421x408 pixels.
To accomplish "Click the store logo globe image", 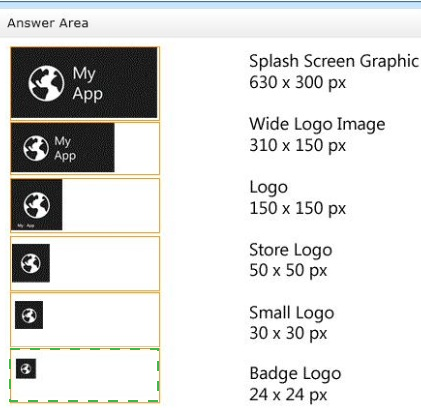I will [31, 263].
